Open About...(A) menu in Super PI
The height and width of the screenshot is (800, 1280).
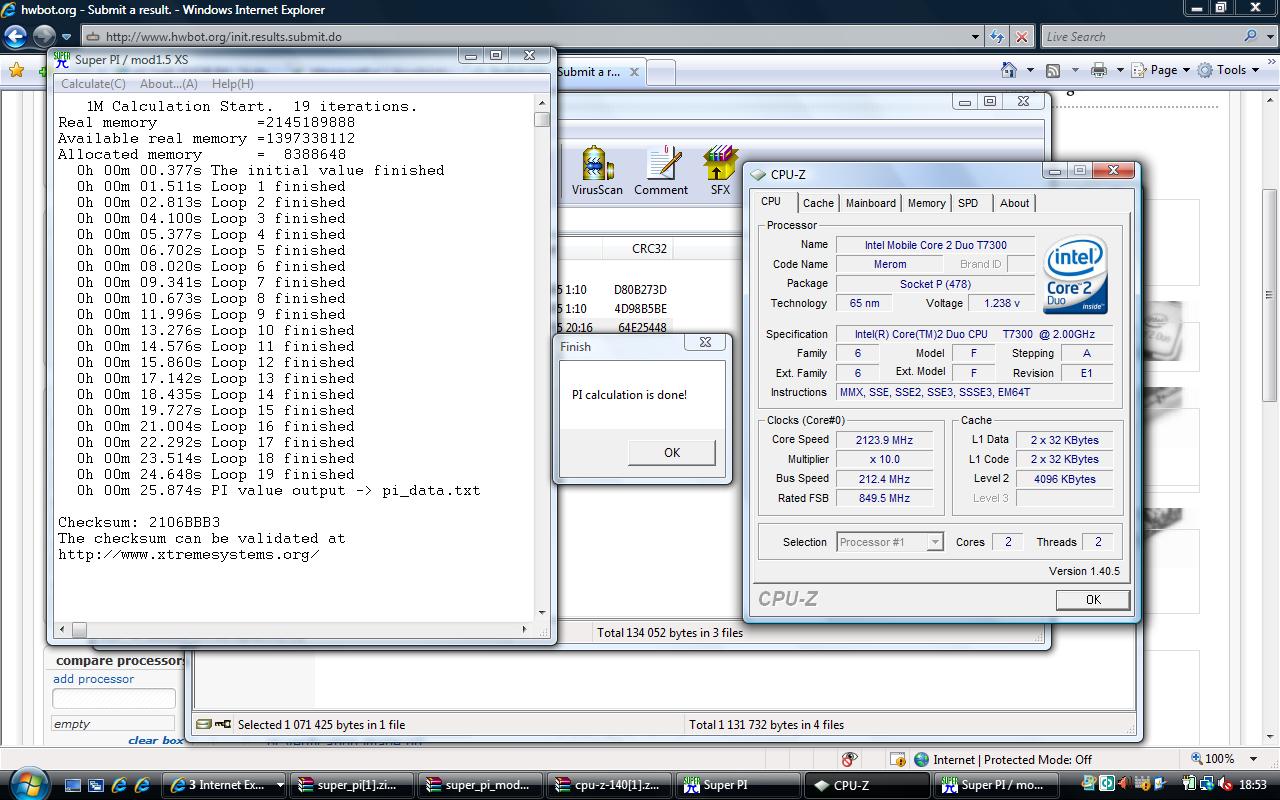tap(168, 84)
